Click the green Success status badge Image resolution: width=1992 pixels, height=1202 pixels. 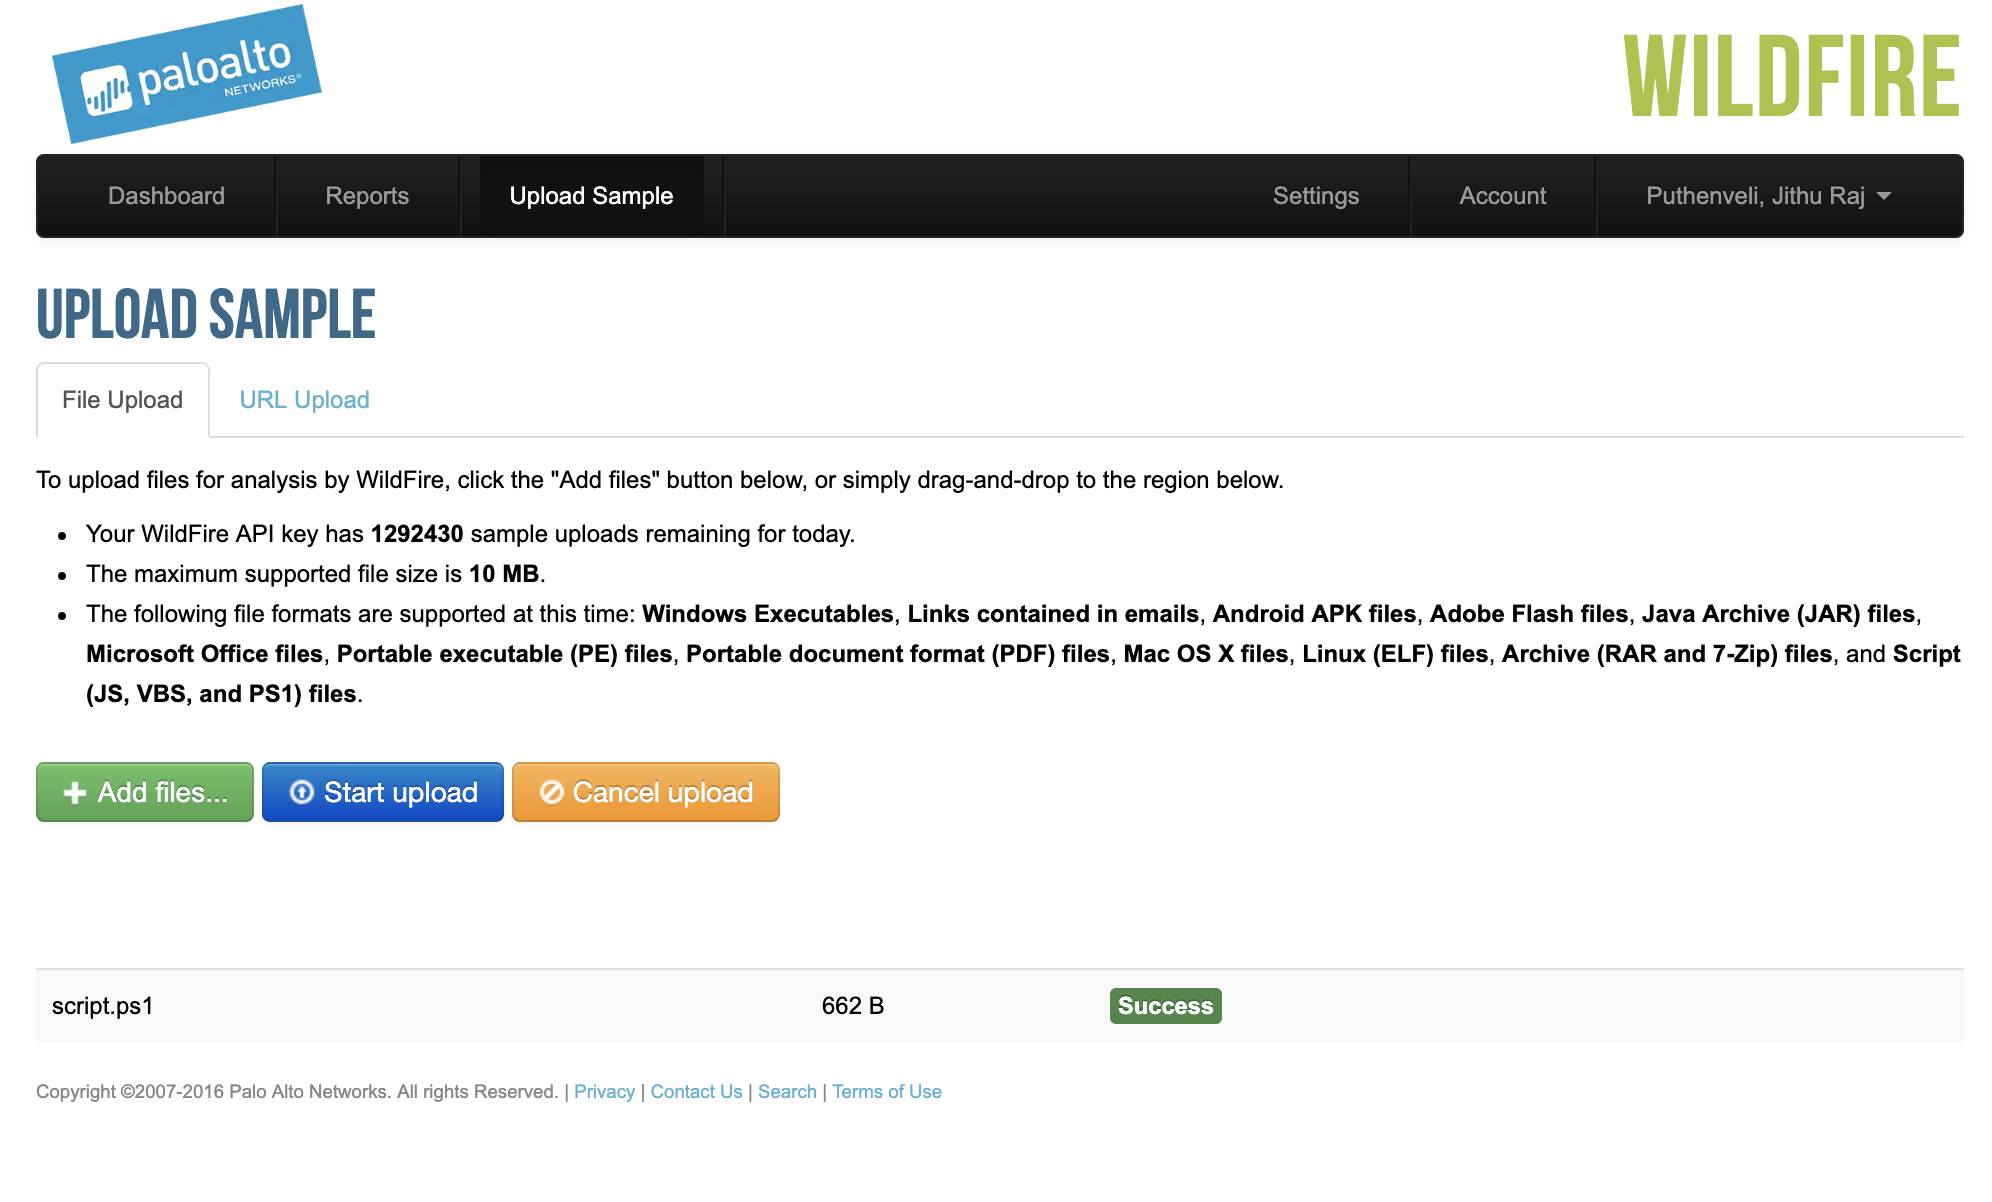[1164, 1006]
